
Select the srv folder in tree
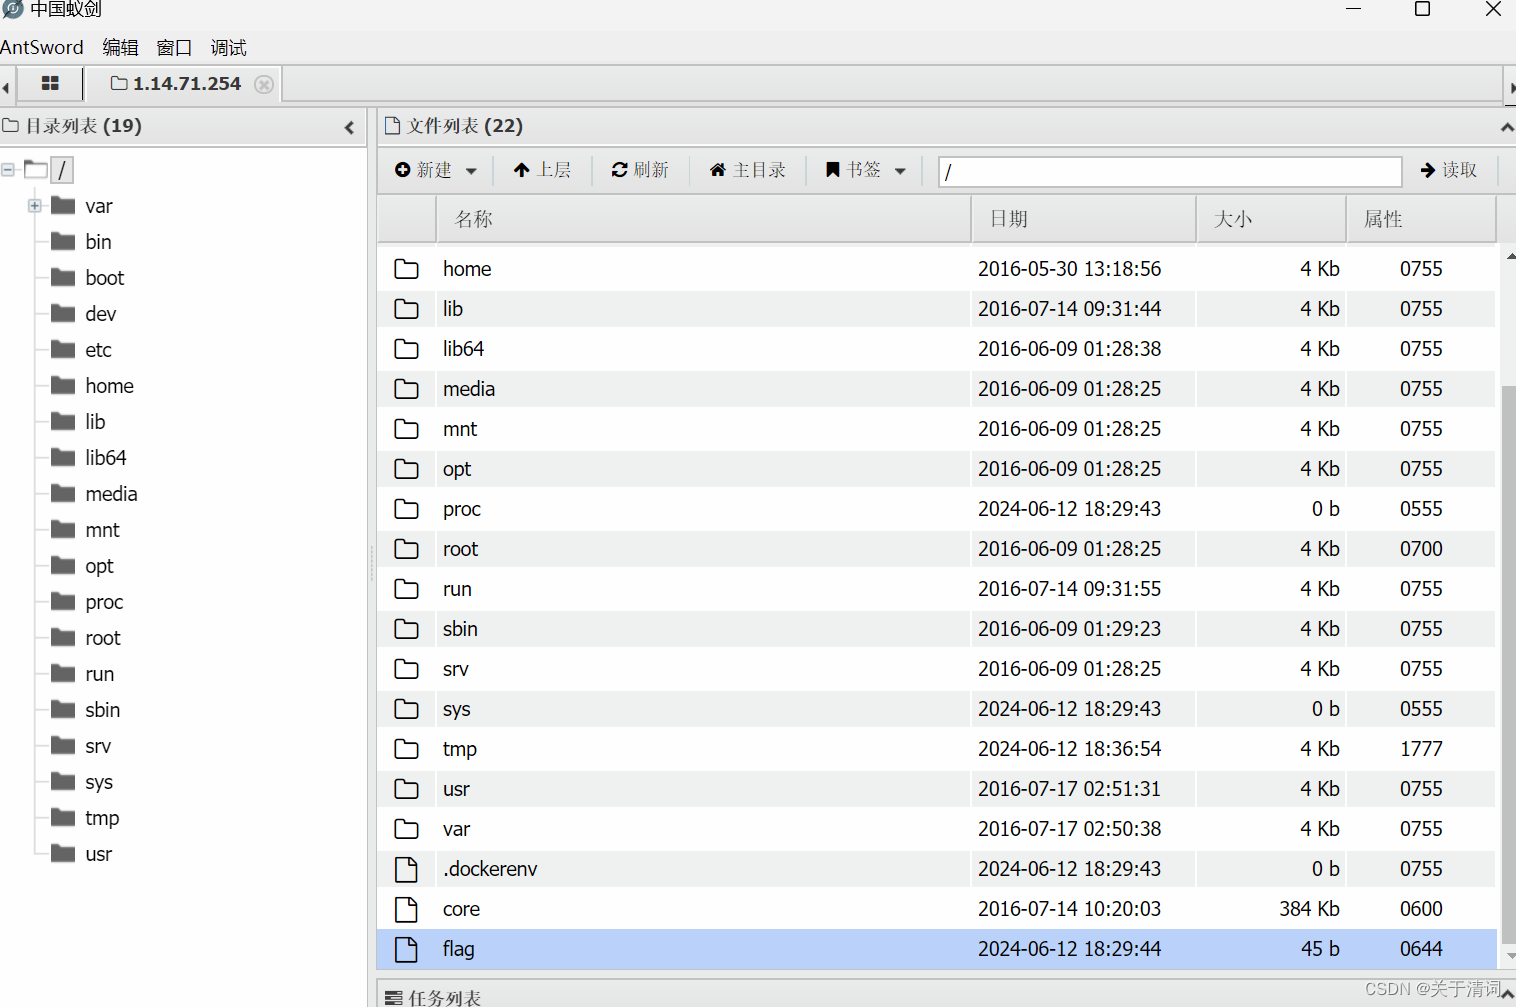click(98, 746)
